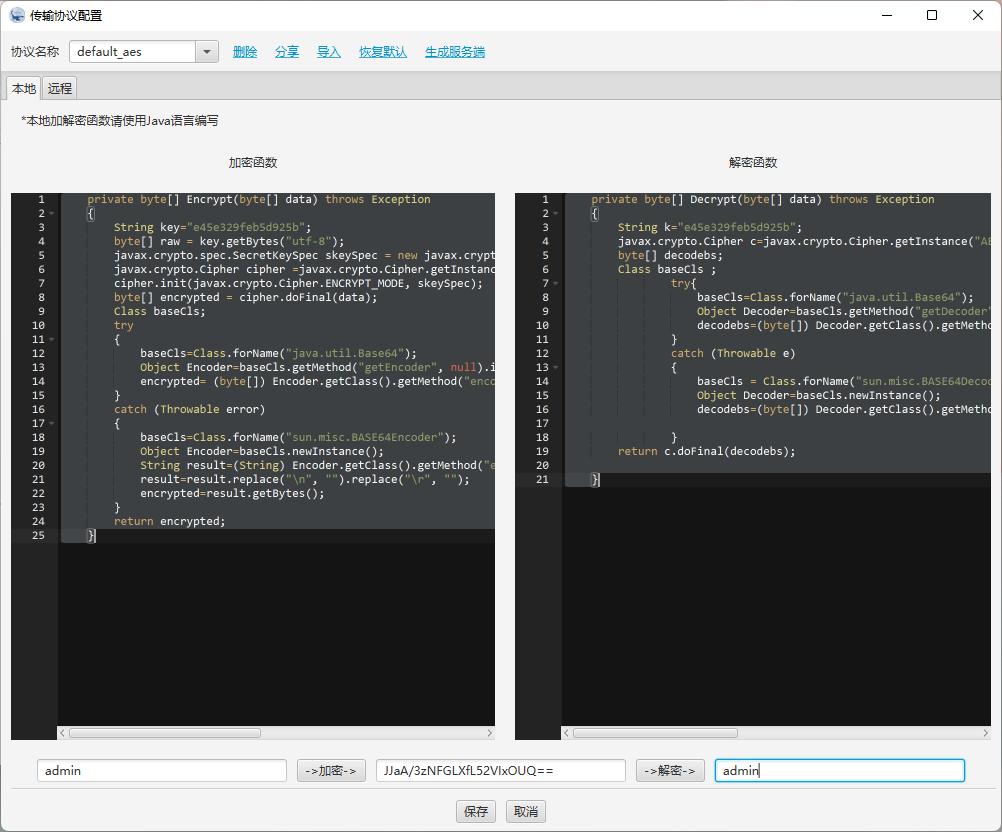
Task: Click the app icon in the title bar
Action: tap(17, 15)
